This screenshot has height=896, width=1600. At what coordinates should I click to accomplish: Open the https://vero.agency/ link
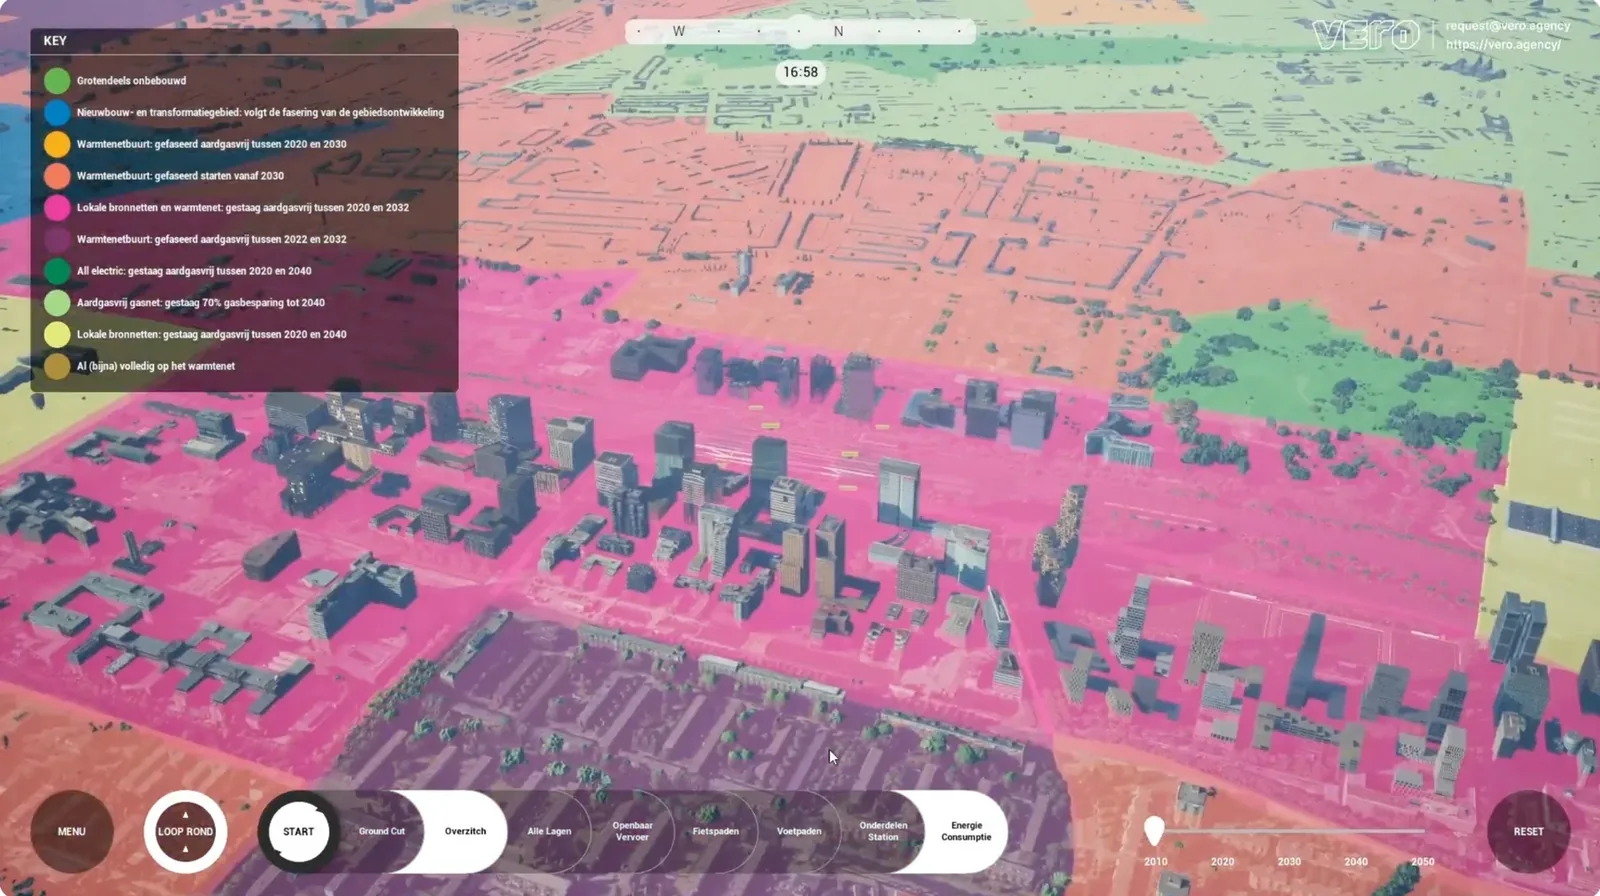click(1503, 44)
